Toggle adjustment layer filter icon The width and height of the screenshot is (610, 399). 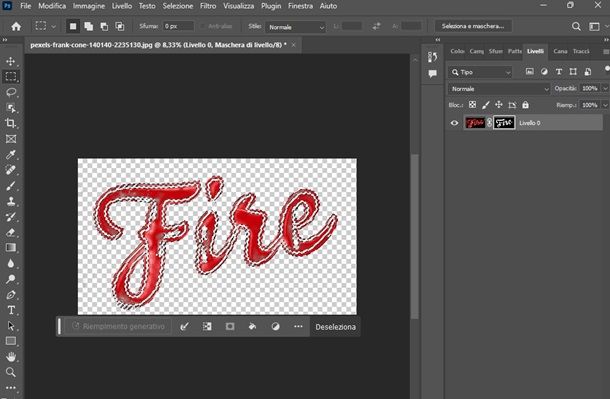544,72
